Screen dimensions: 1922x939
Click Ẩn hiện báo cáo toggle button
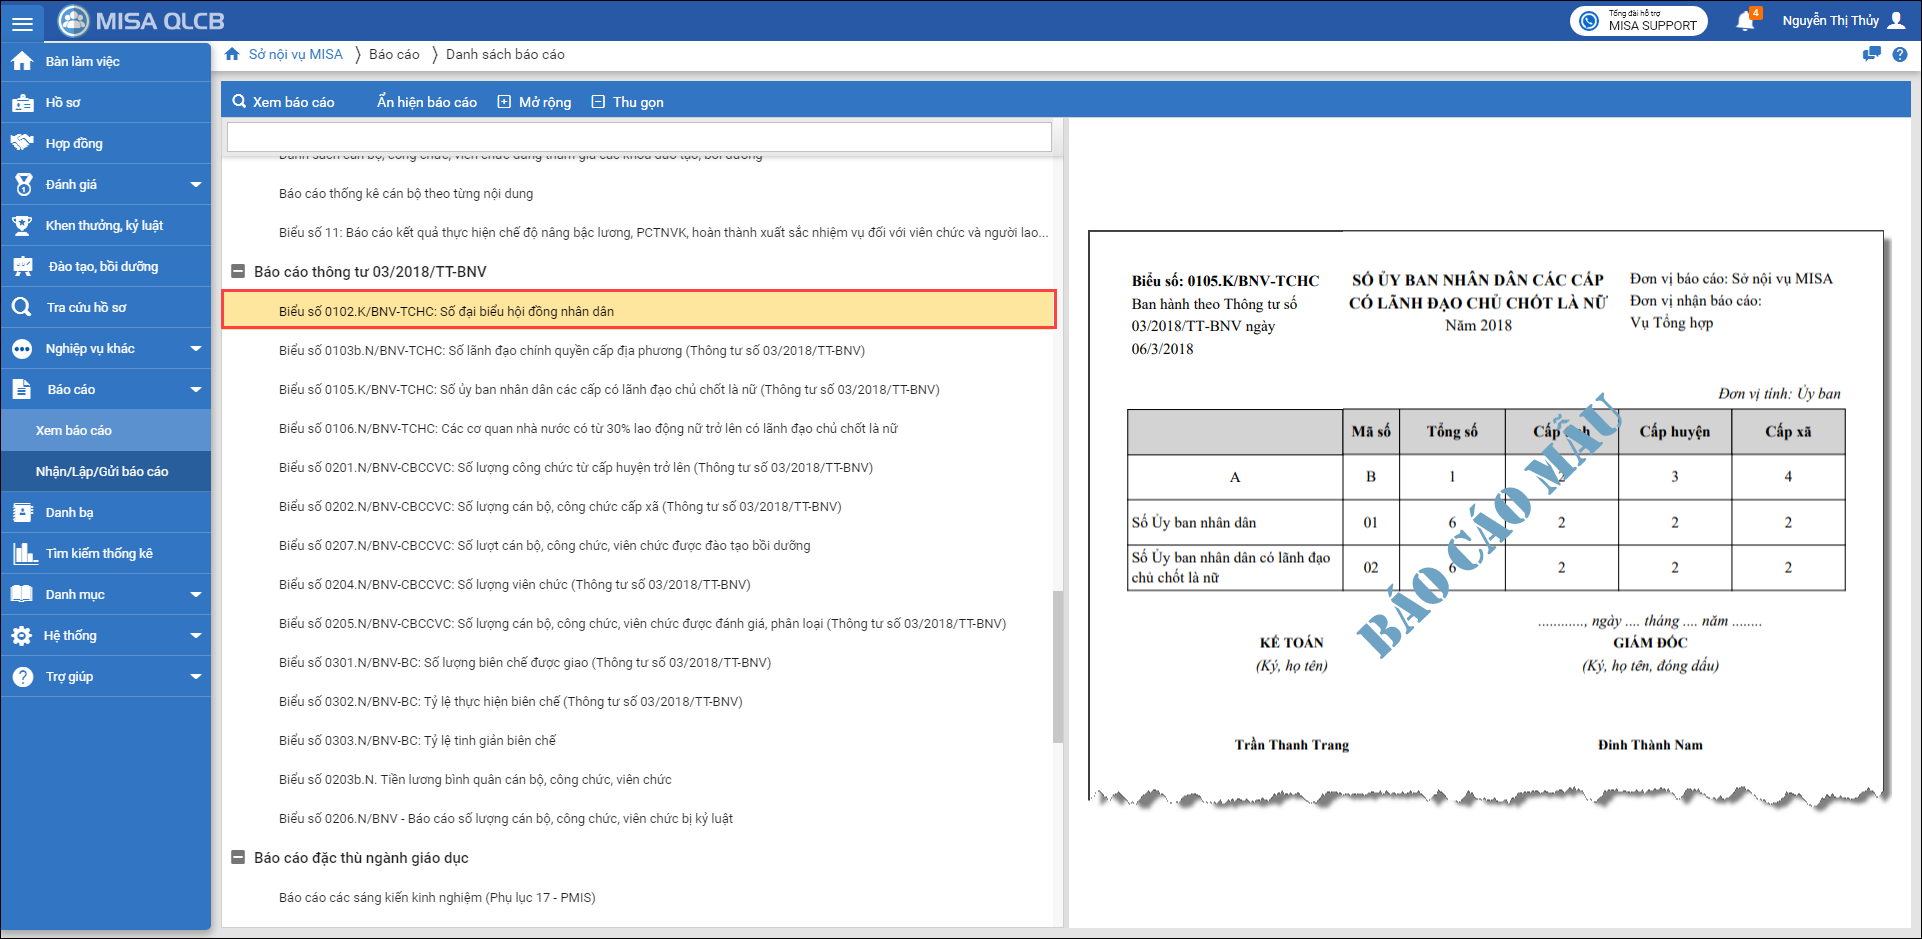coord(426,102)
